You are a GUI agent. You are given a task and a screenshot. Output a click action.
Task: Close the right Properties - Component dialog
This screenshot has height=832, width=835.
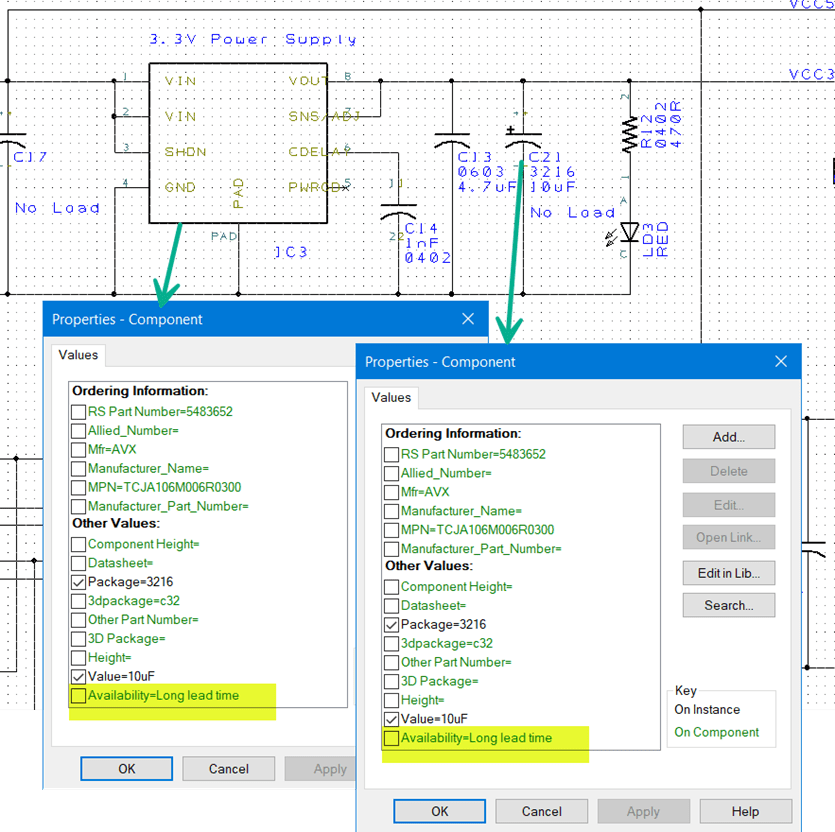click(781, 362)
